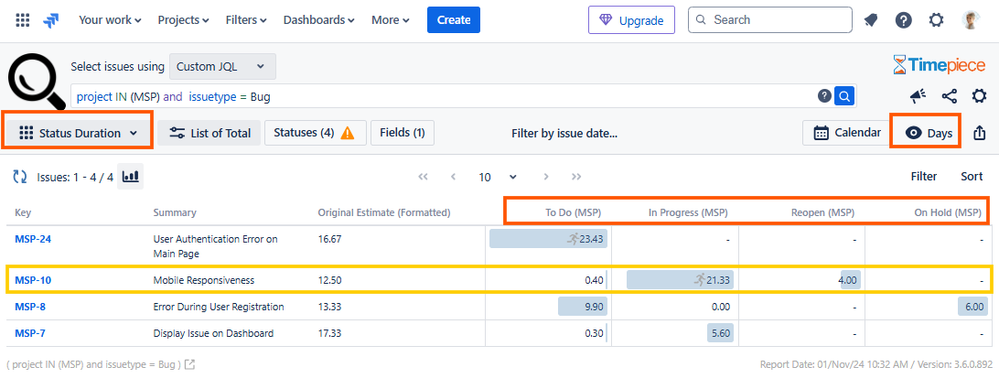Viewport: 999px width, 380px height.
Task: Open the Calendar settings
Action: [847, 133]
